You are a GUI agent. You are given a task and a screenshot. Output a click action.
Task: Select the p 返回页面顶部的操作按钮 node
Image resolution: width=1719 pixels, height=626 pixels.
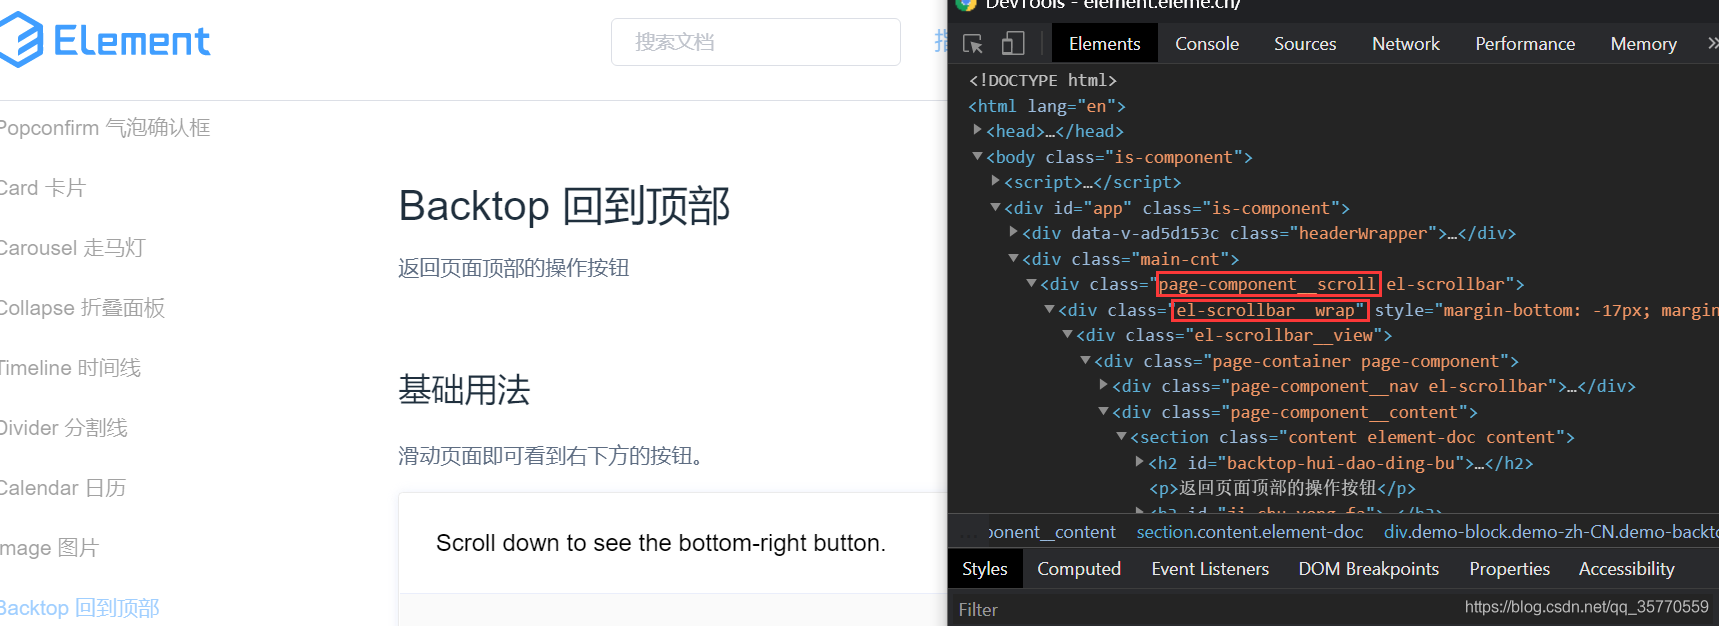(x=1282, y=488)
